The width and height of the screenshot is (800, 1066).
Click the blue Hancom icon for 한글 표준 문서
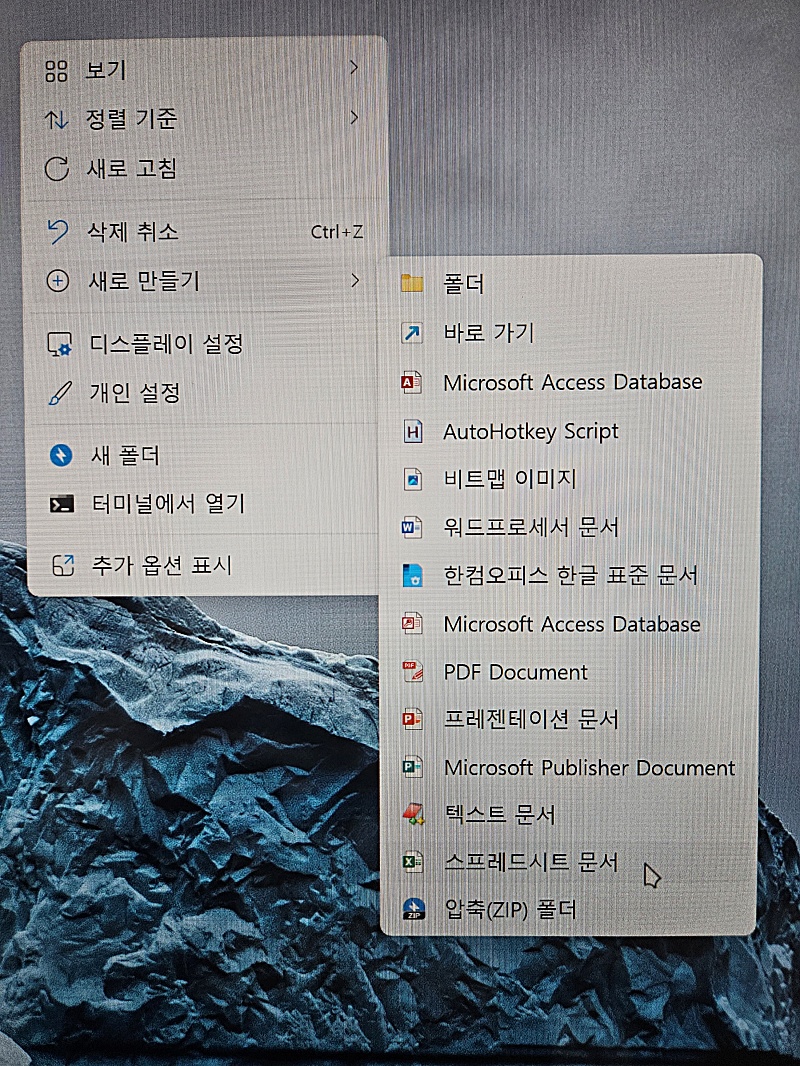[413, 576]
